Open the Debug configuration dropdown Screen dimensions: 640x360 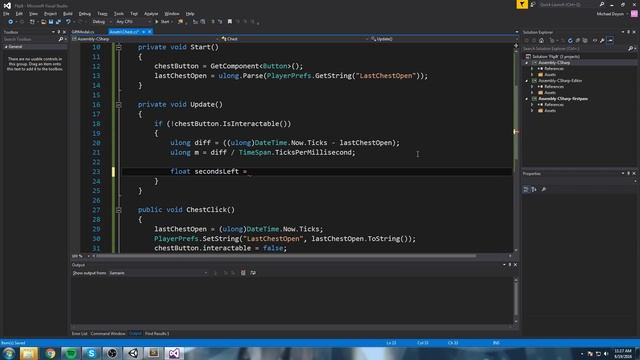pyautogui.click(x=102, y=22)
